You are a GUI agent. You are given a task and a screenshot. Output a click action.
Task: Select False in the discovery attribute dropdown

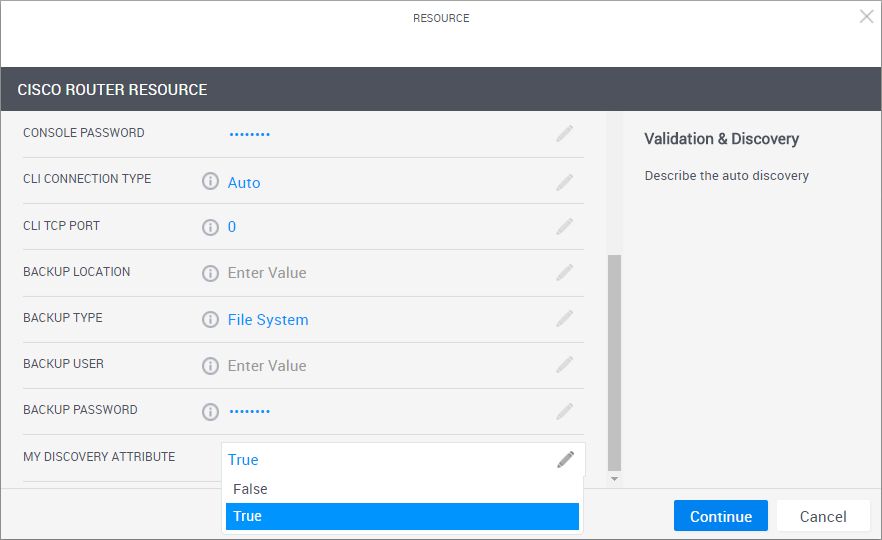coord(402,489)
